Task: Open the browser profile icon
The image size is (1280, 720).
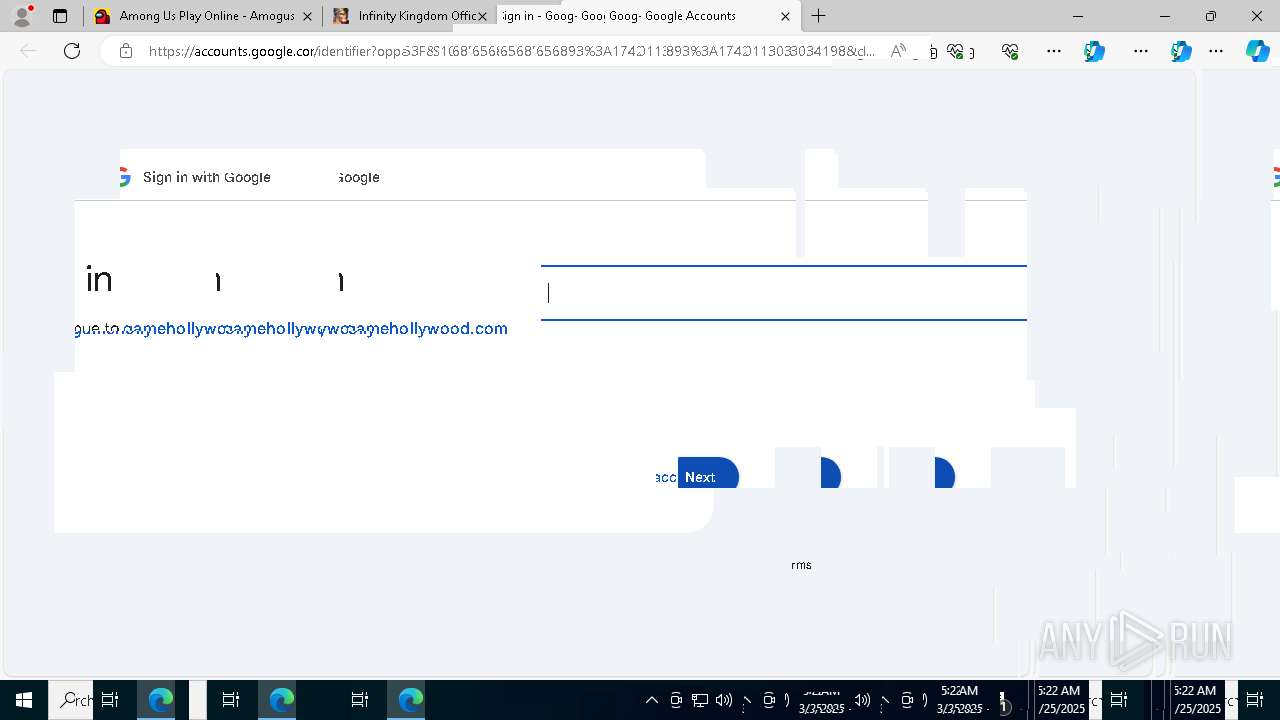Action: coord(22,16)
